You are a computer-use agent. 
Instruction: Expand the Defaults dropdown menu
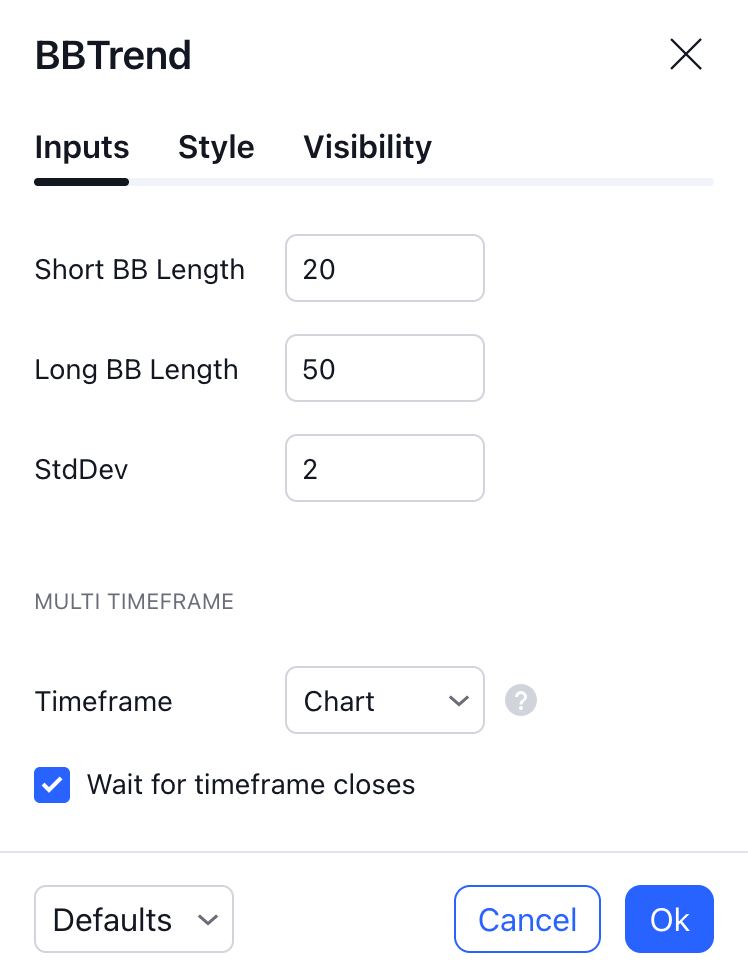click(x=133, y=919)
